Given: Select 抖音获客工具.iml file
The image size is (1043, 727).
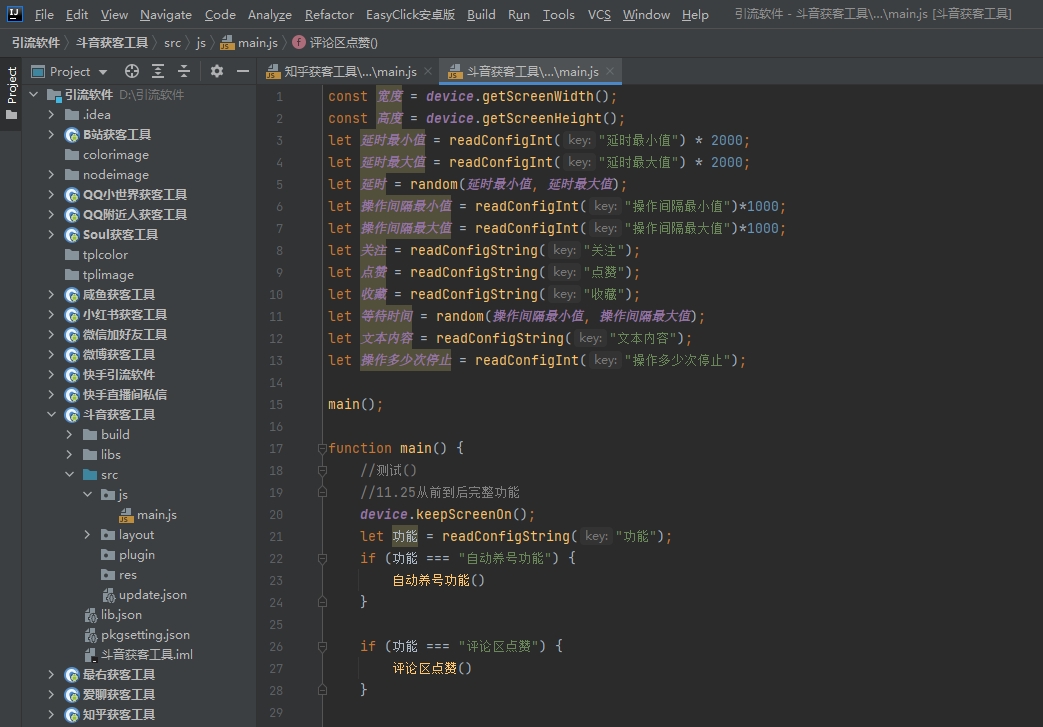Looking at the screenshot, I should [138, 654].
